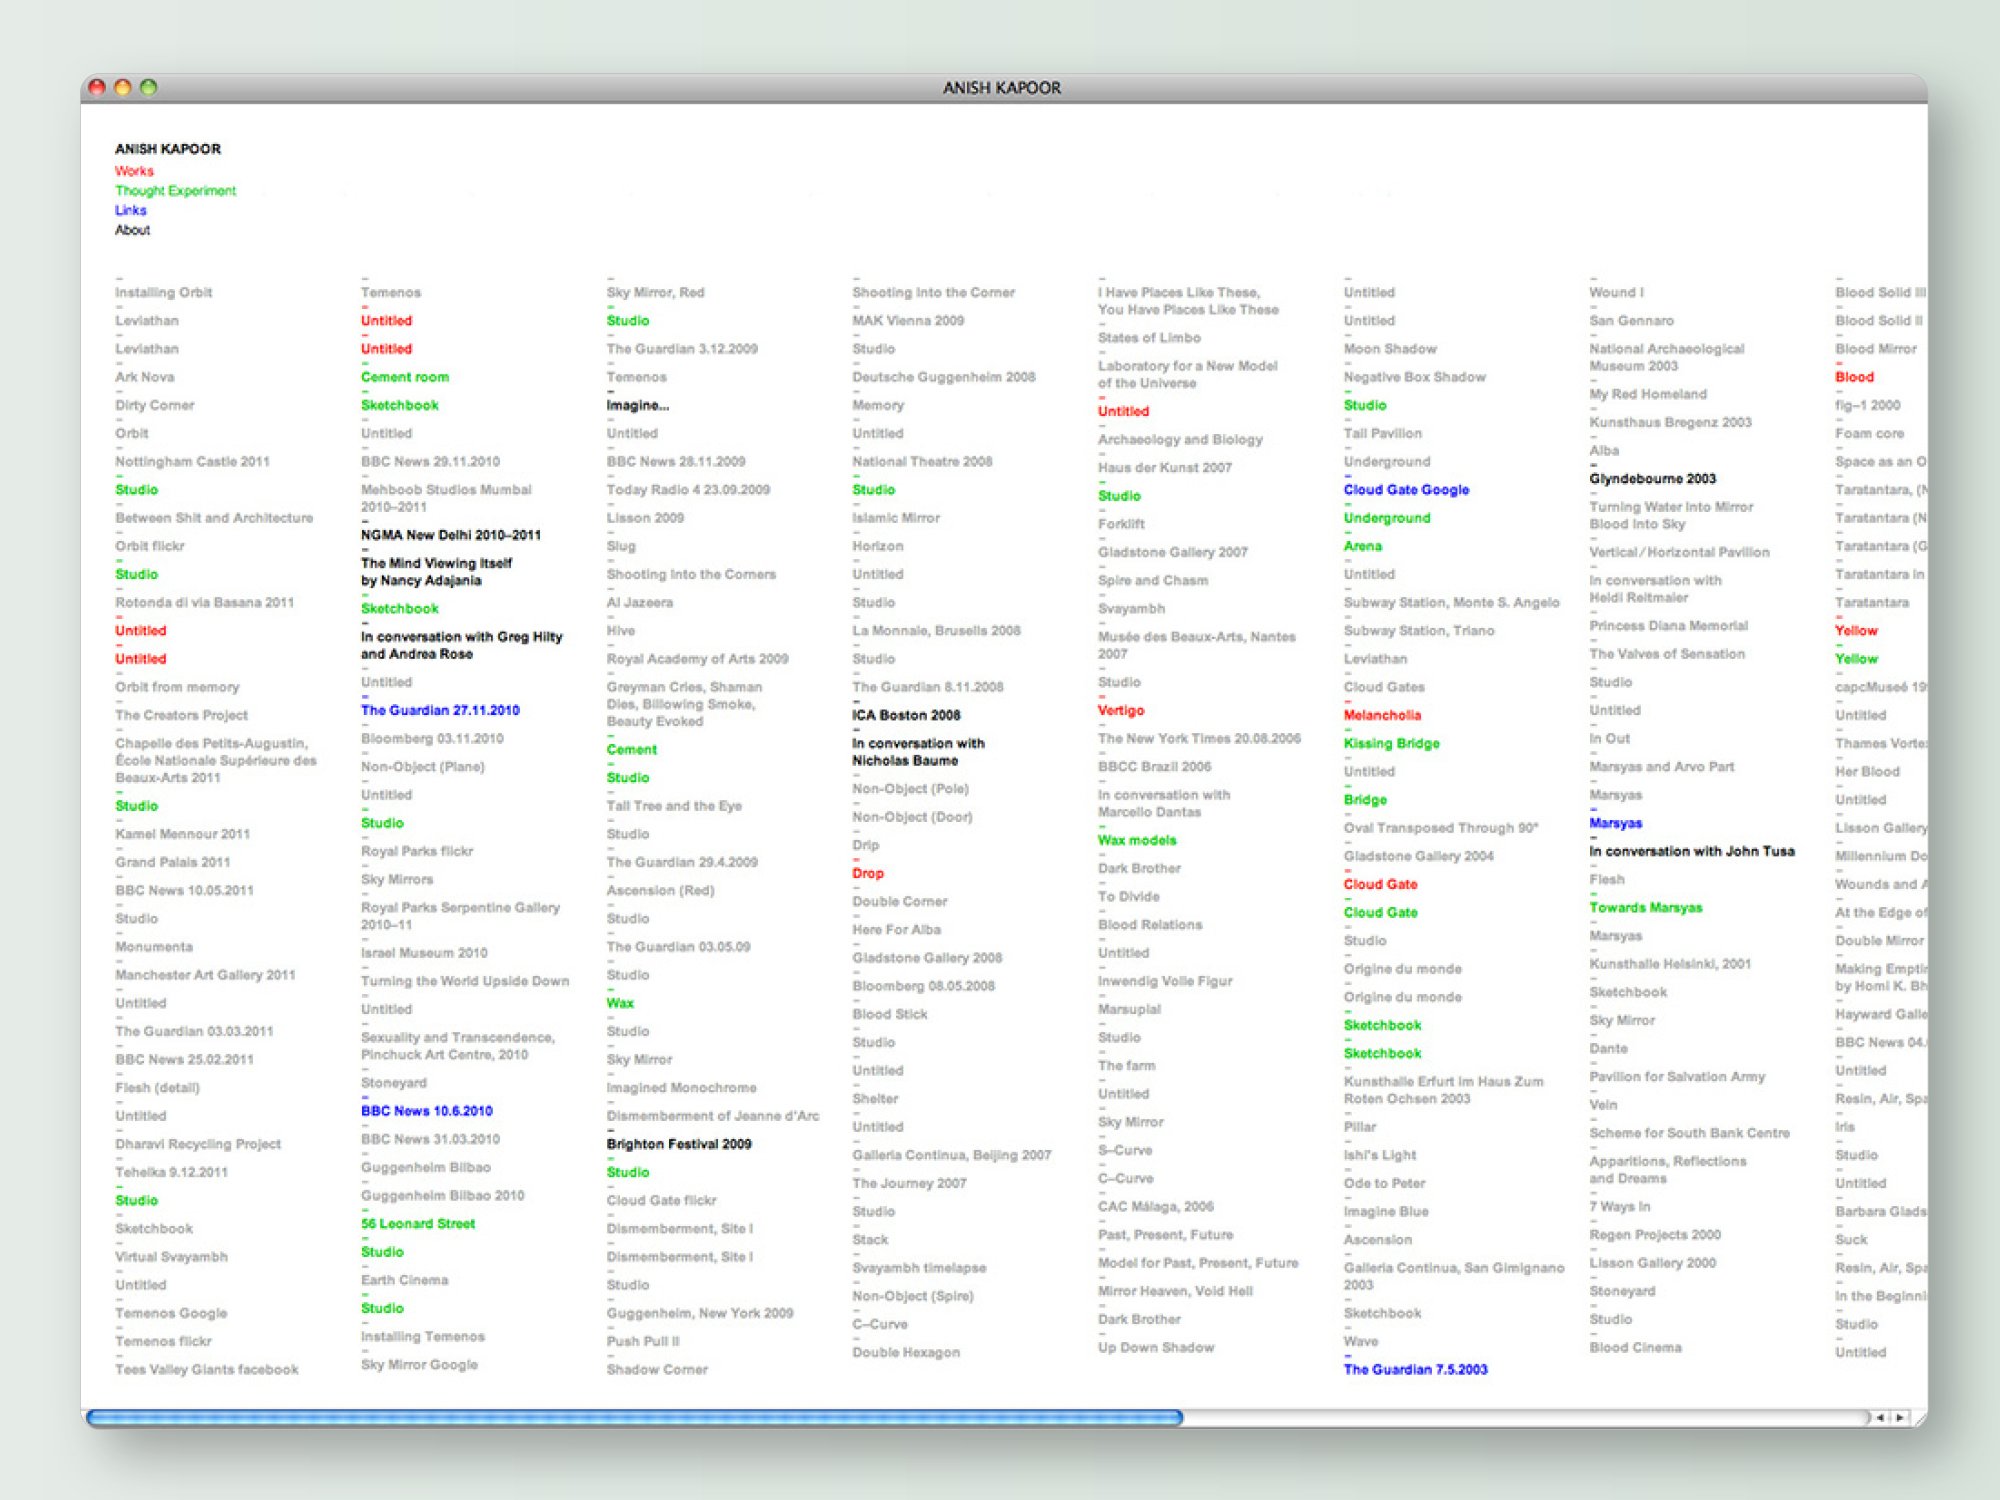Open Turning the World Upside Down
Image resolution: width=2000 pixels, height=1500 pixels.
point(465,981)
